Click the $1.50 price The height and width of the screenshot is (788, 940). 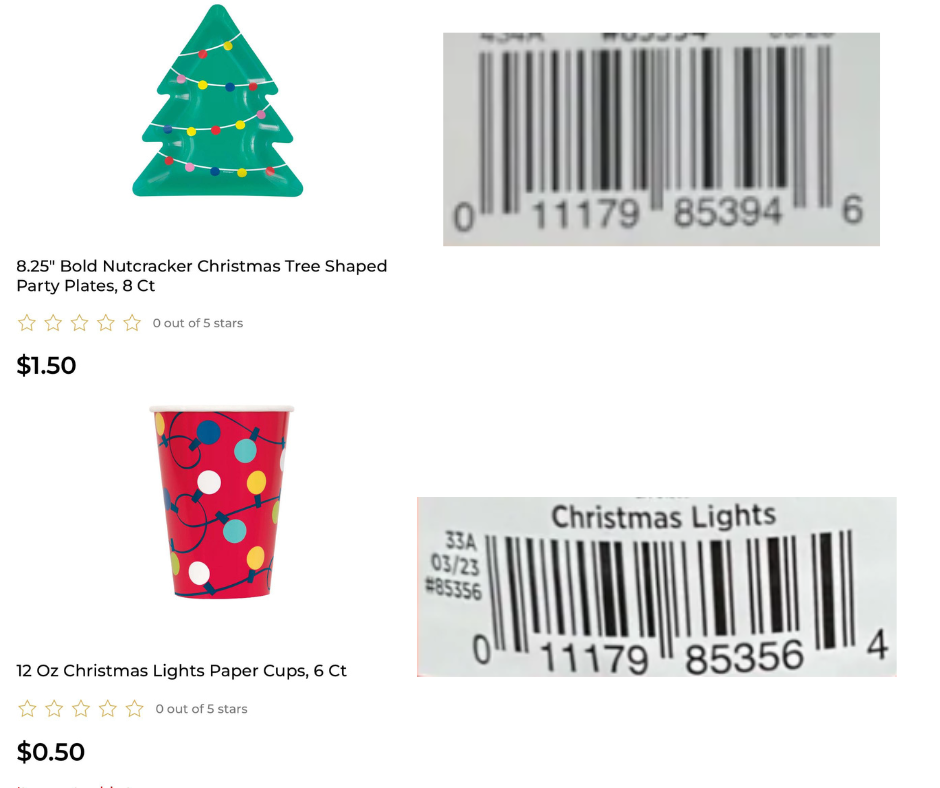pos(46,366)
